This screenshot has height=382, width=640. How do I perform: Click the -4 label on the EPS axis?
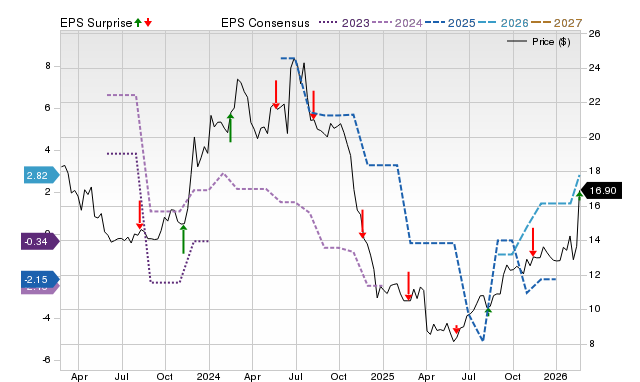coord(47,318)
